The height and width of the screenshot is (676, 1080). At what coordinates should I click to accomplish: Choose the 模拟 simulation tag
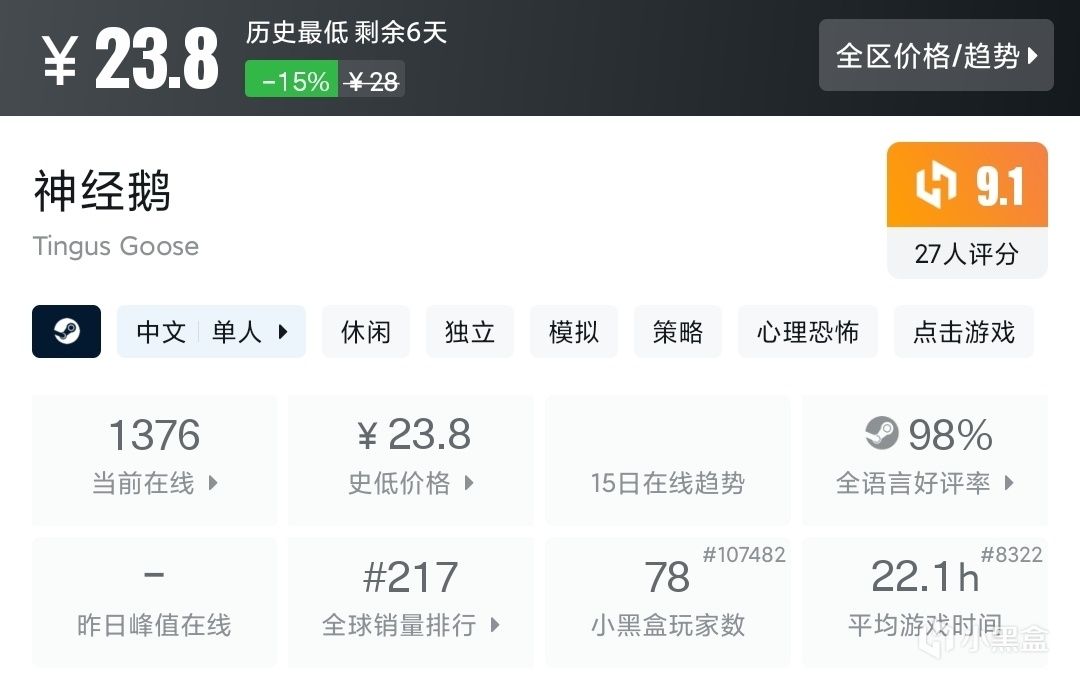click(x=574, y=332)
